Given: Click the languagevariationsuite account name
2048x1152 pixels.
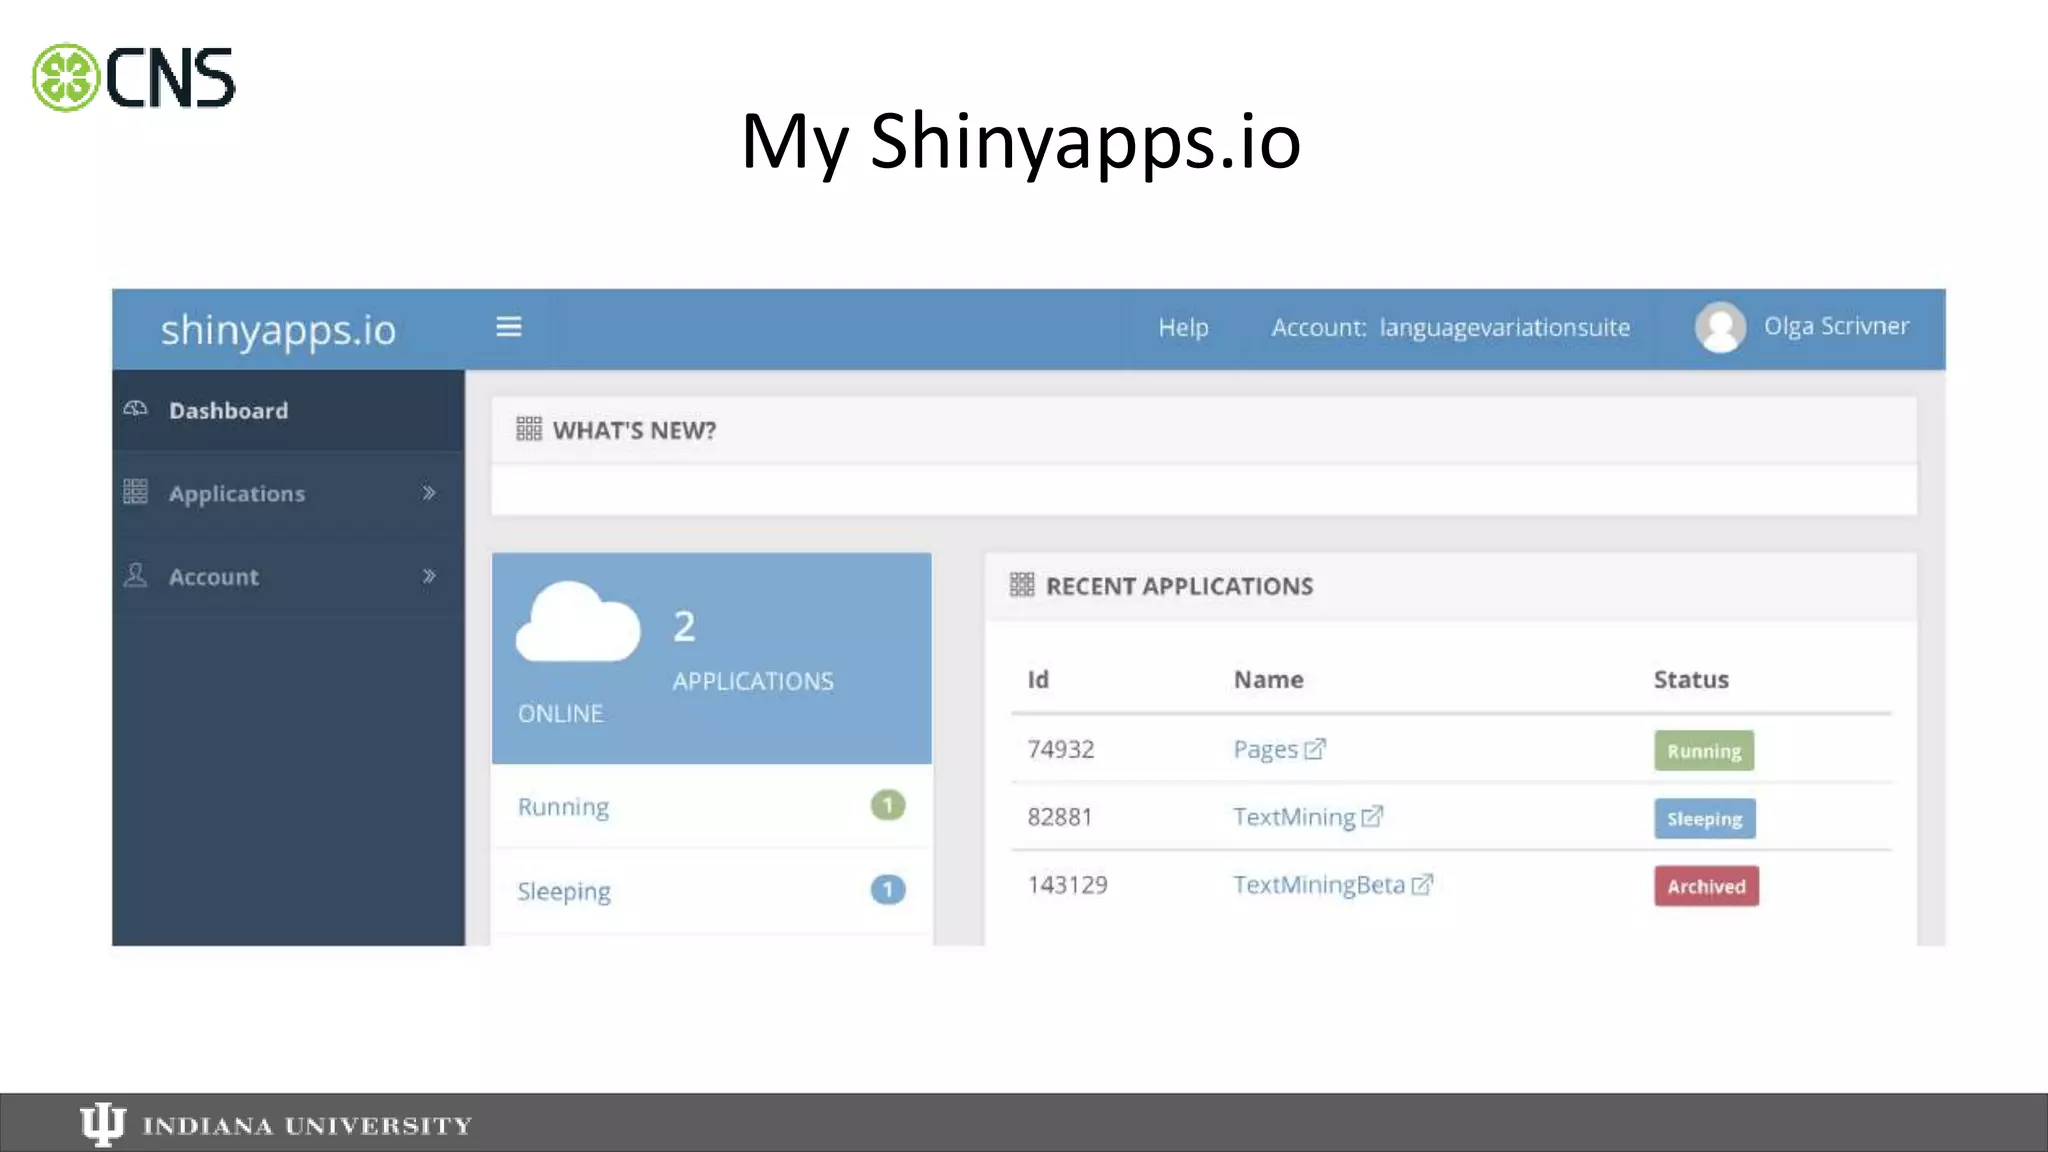Looking at the screenshot, I should point(1505,327).
